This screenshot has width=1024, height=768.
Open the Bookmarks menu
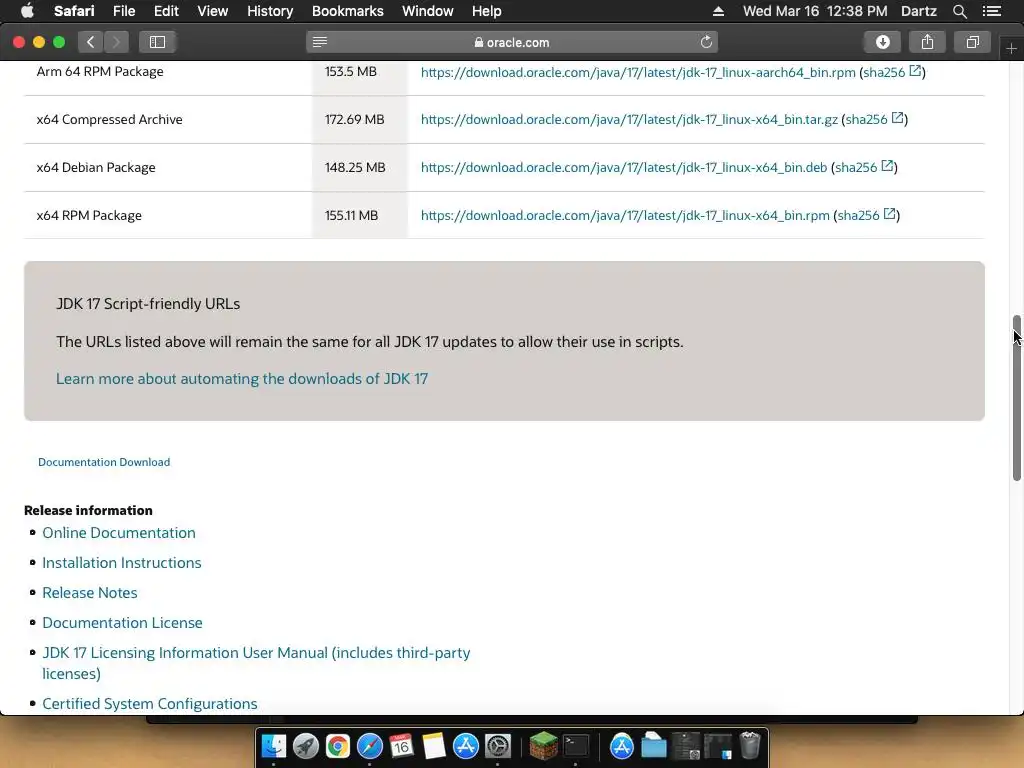[x=347, y=11]
